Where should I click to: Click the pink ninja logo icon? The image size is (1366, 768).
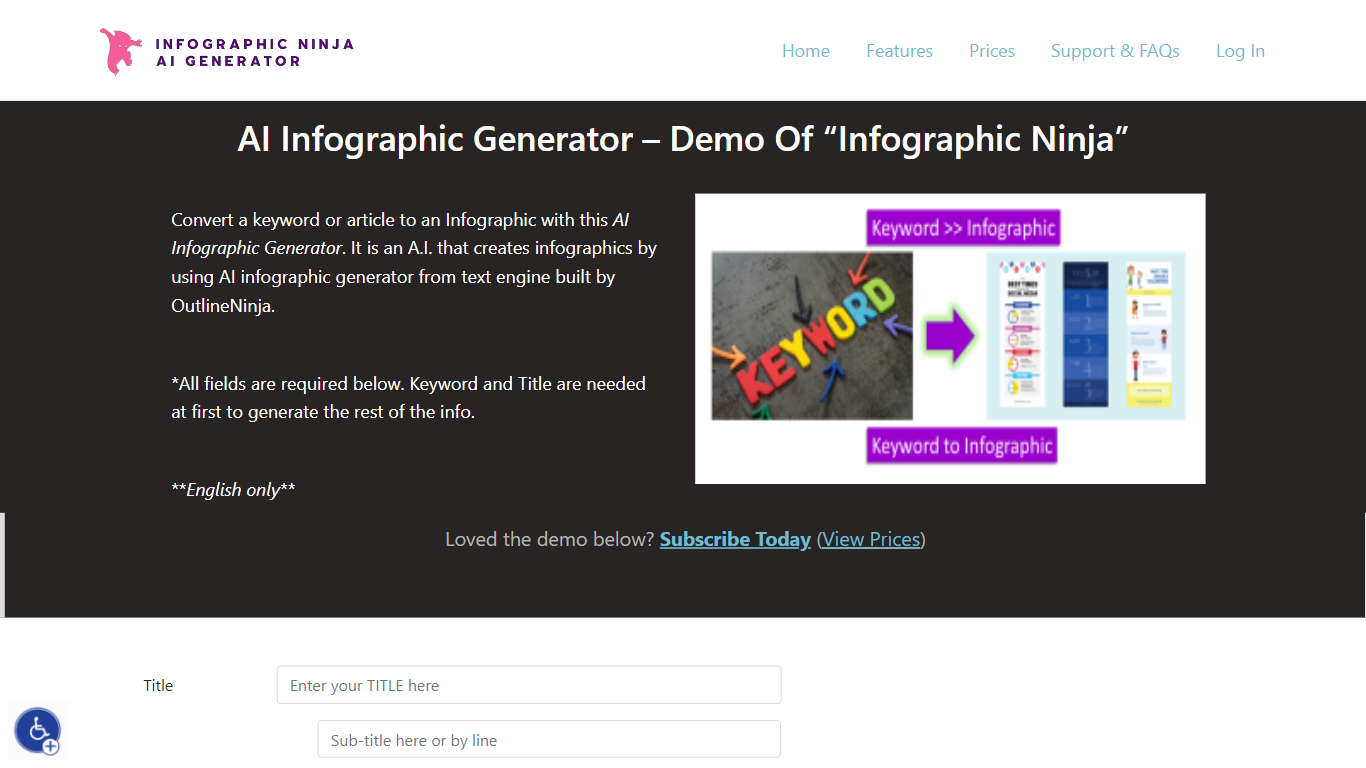click(x=121, y=52)
